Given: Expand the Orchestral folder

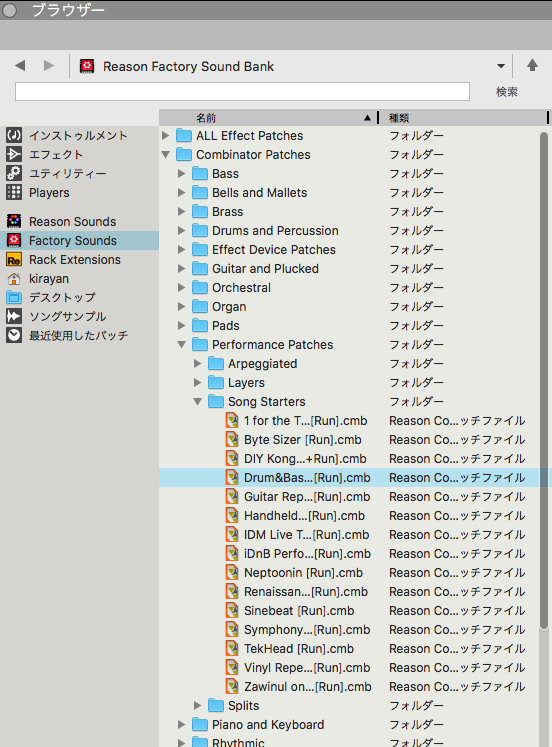Looking at the screenshot, I should [x=181, y=288].
